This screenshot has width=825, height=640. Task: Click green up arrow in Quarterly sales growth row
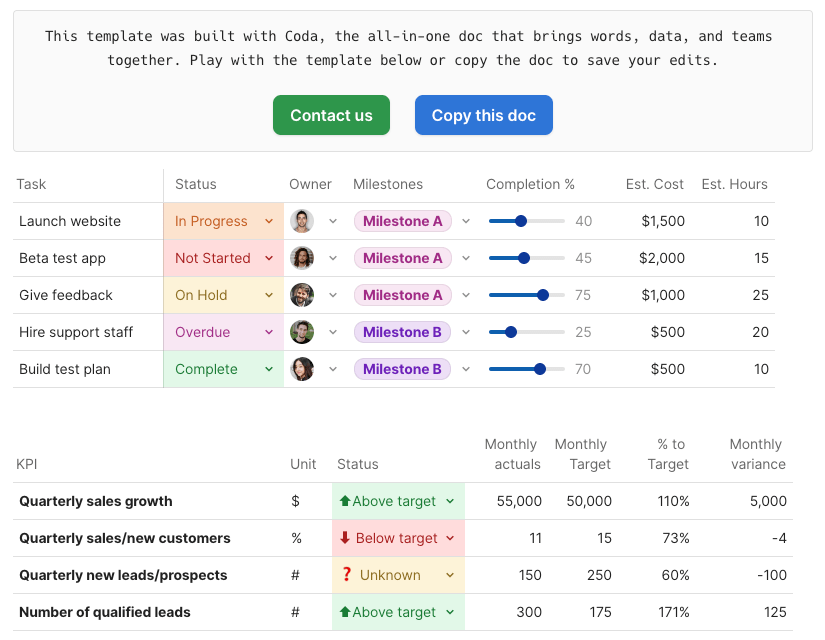tap(345, 501)
